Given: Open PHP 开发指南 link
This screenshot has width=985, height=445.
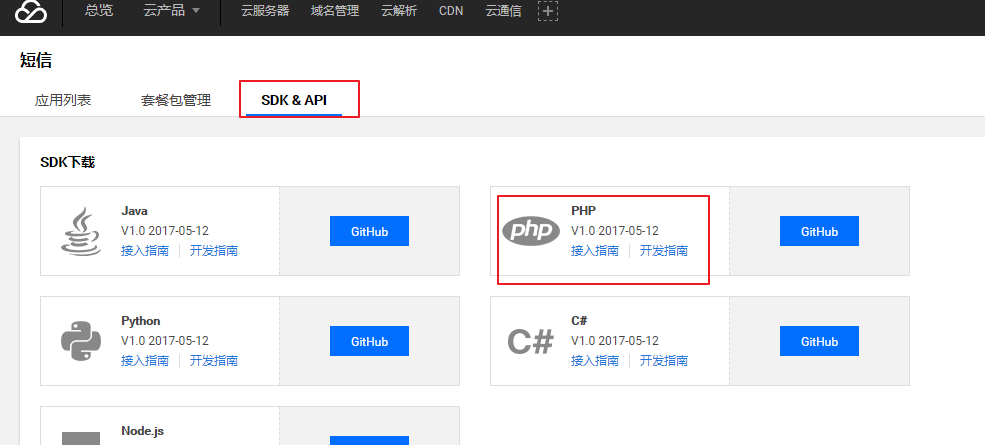Looking at the screenshot, I should [x=664, y=251].
